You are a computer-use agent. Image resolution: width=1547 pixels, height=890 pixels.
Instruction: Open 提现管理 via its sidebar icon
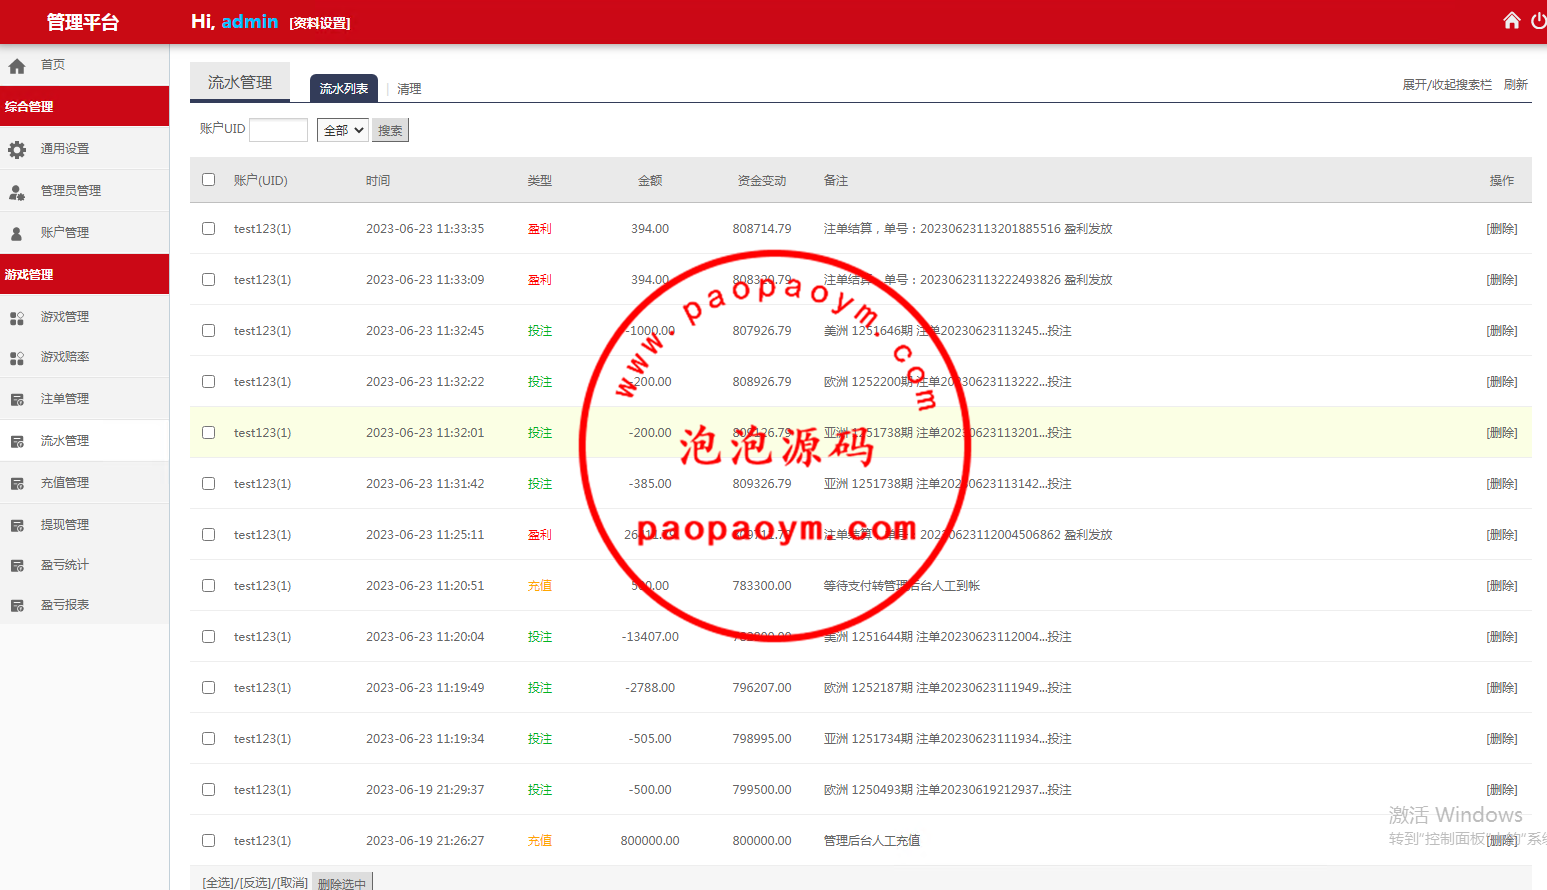tap(17, 526)
